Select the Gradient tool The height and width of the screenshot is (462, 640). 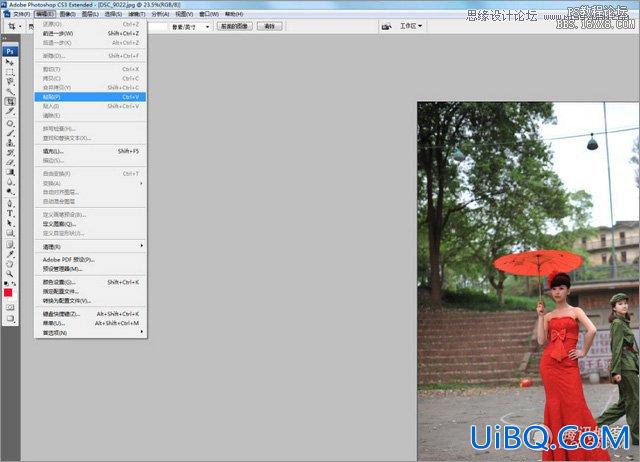coord(10,172)
